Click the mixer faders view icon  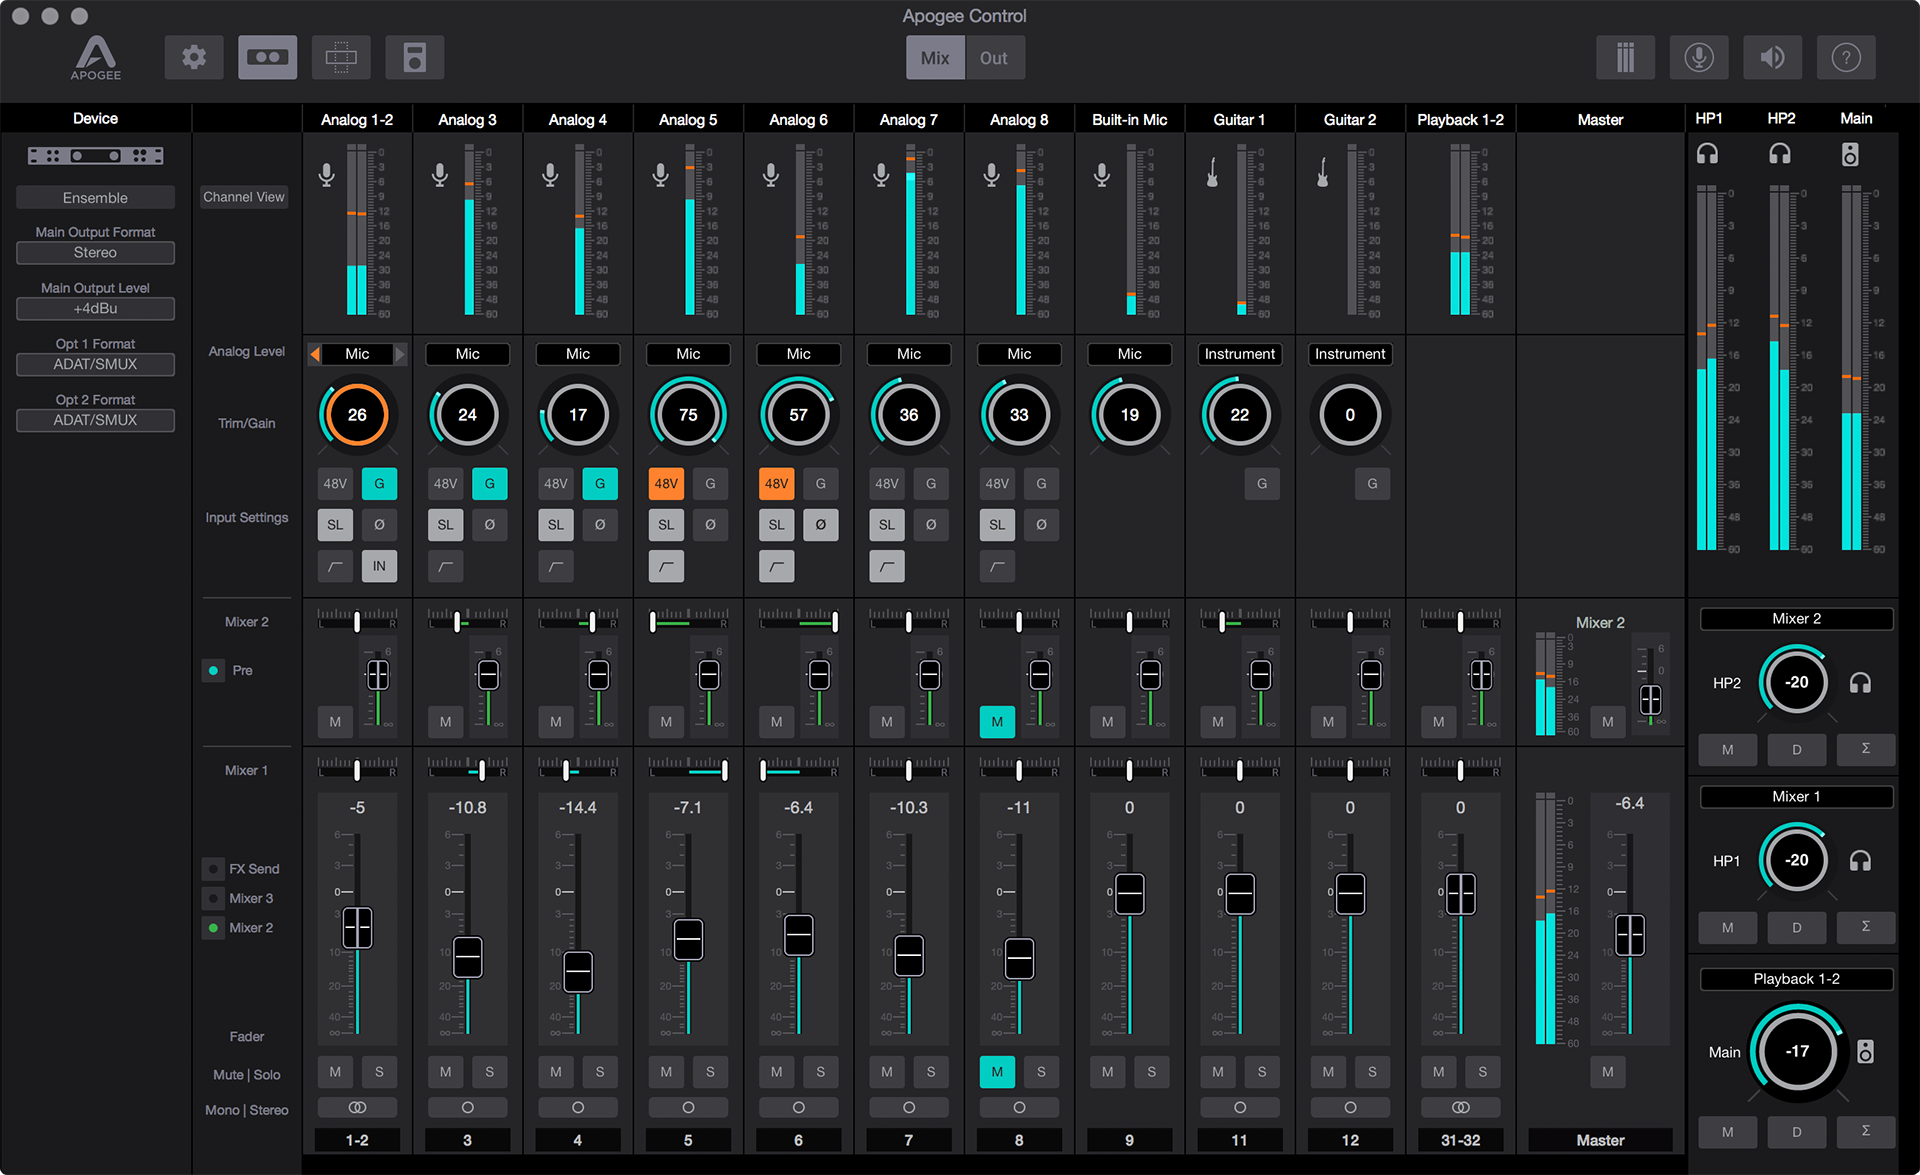click(1625, 57)
